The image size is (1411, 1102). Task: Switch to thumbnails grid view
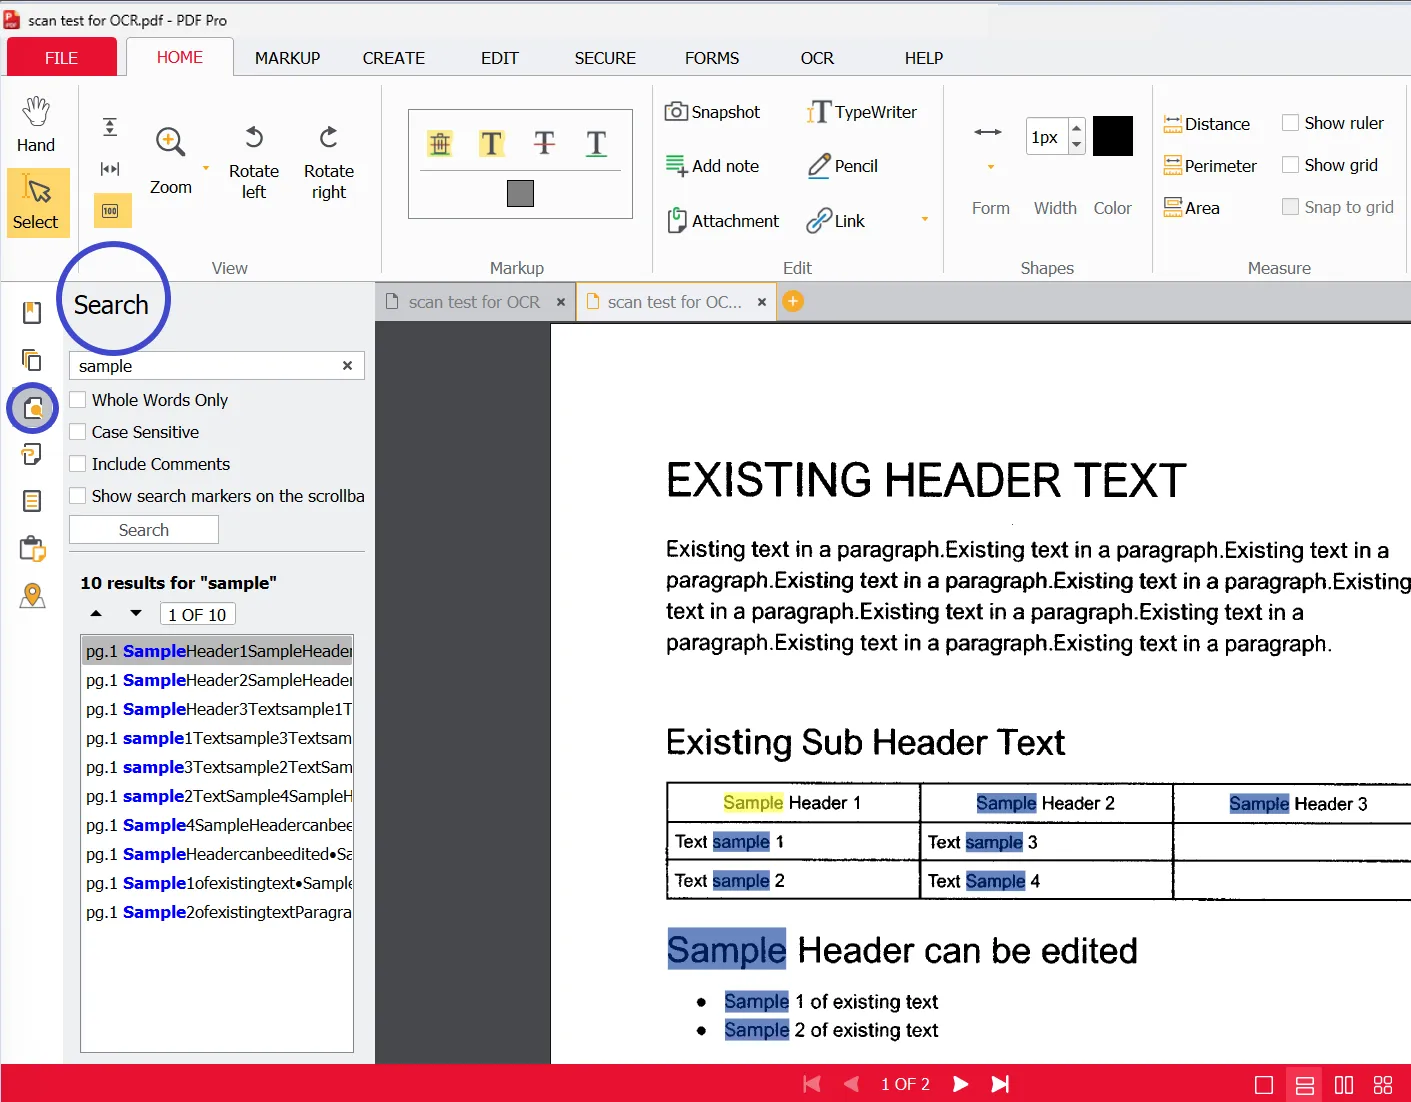pos(1383,1085)
